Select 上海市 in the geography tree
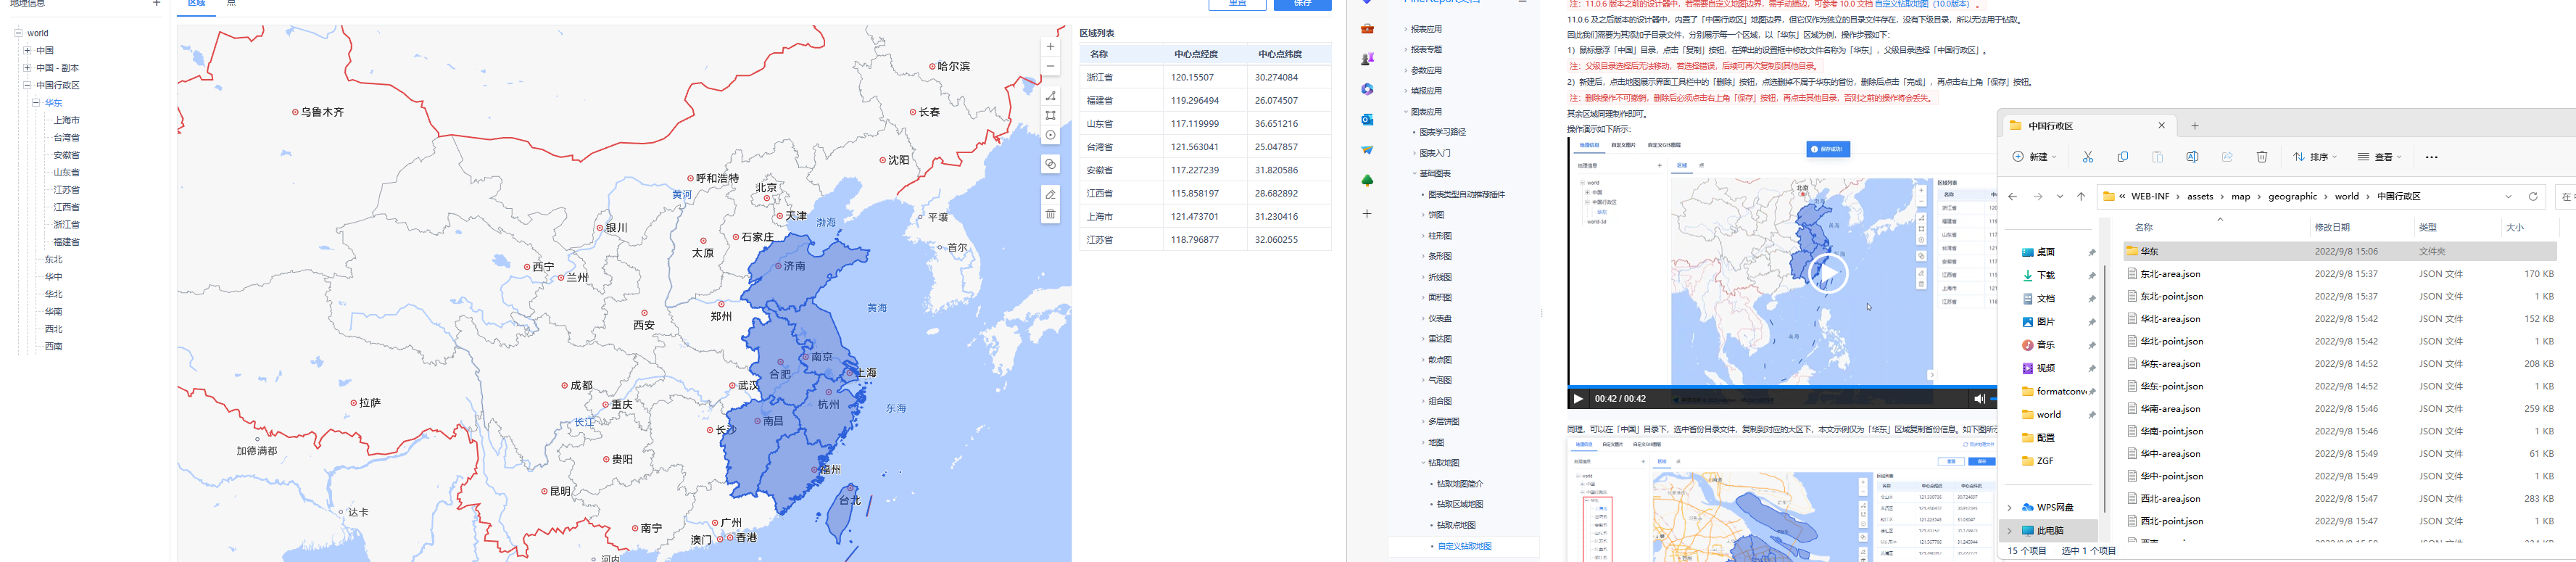Screen dimensions: 2576x562 tap(66, 121)
